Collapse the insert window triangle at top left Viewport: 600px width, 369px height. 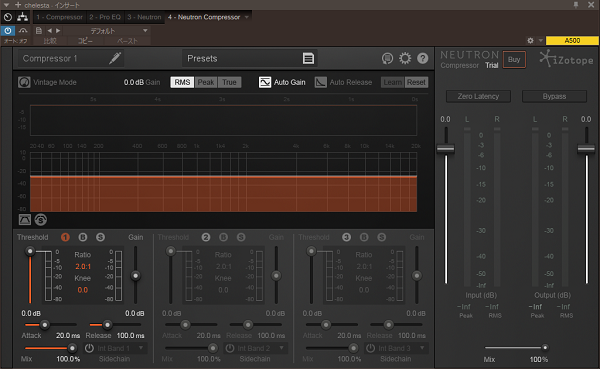7,5
